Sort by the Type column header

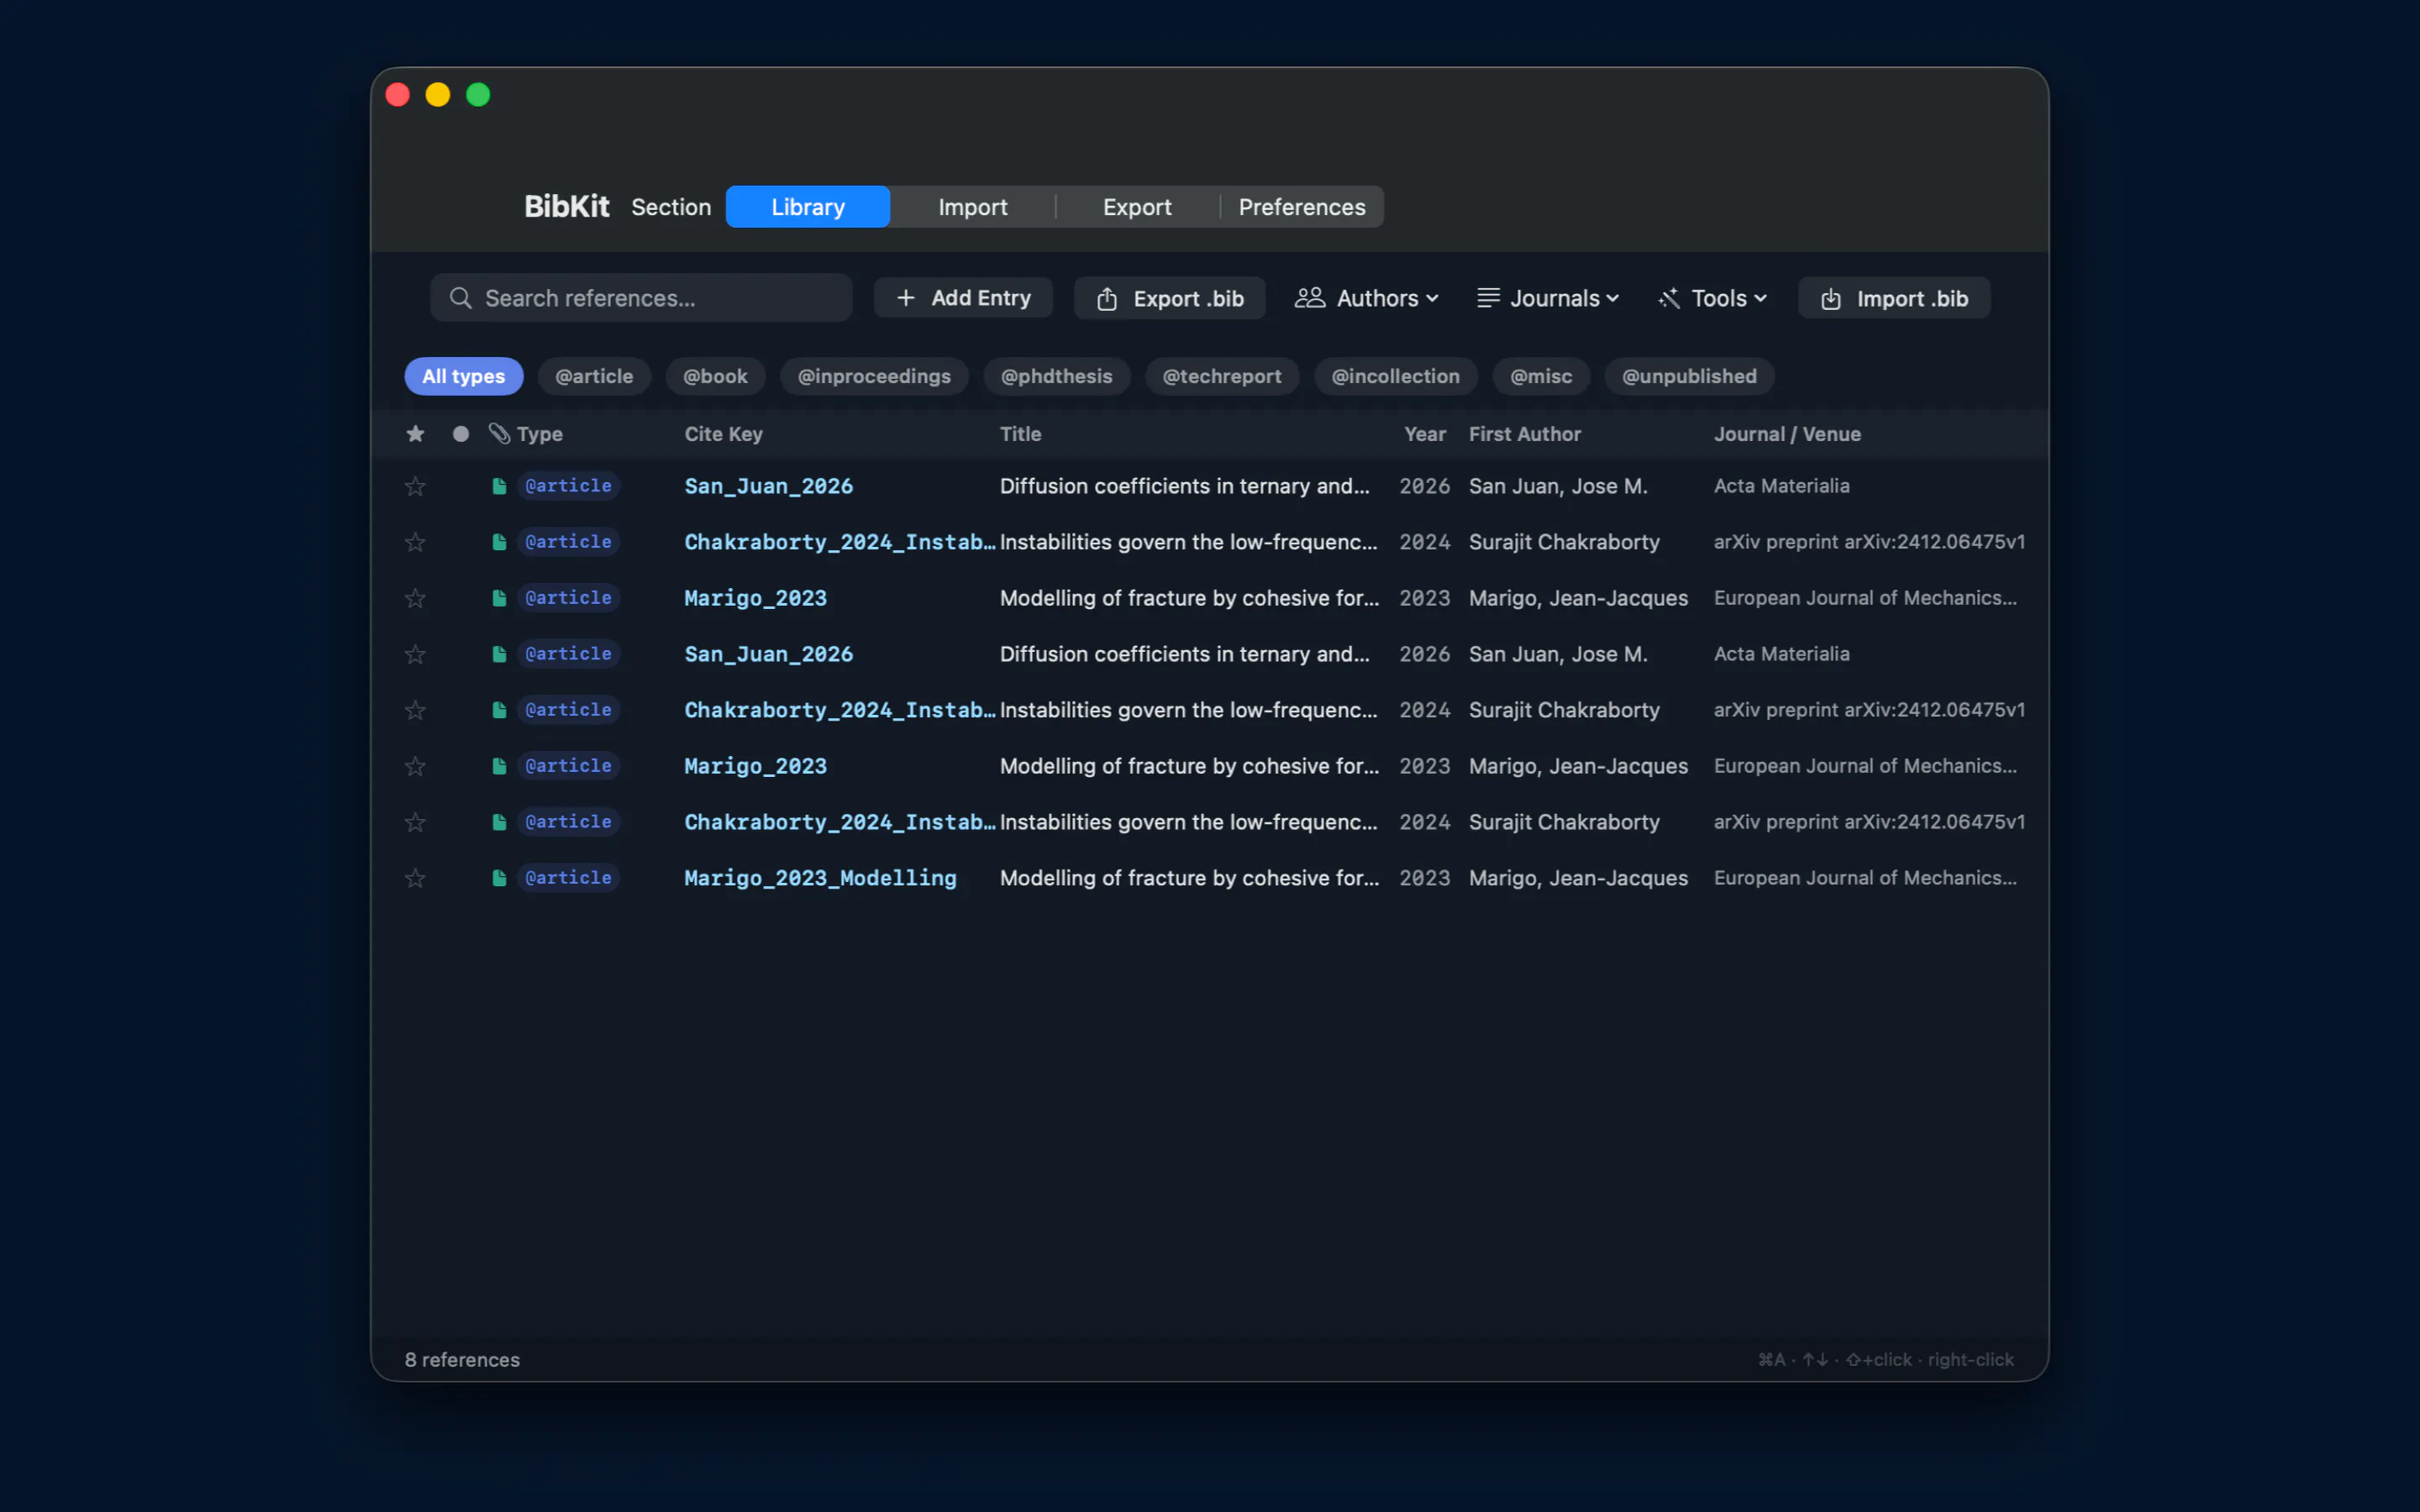coord(540,434)
